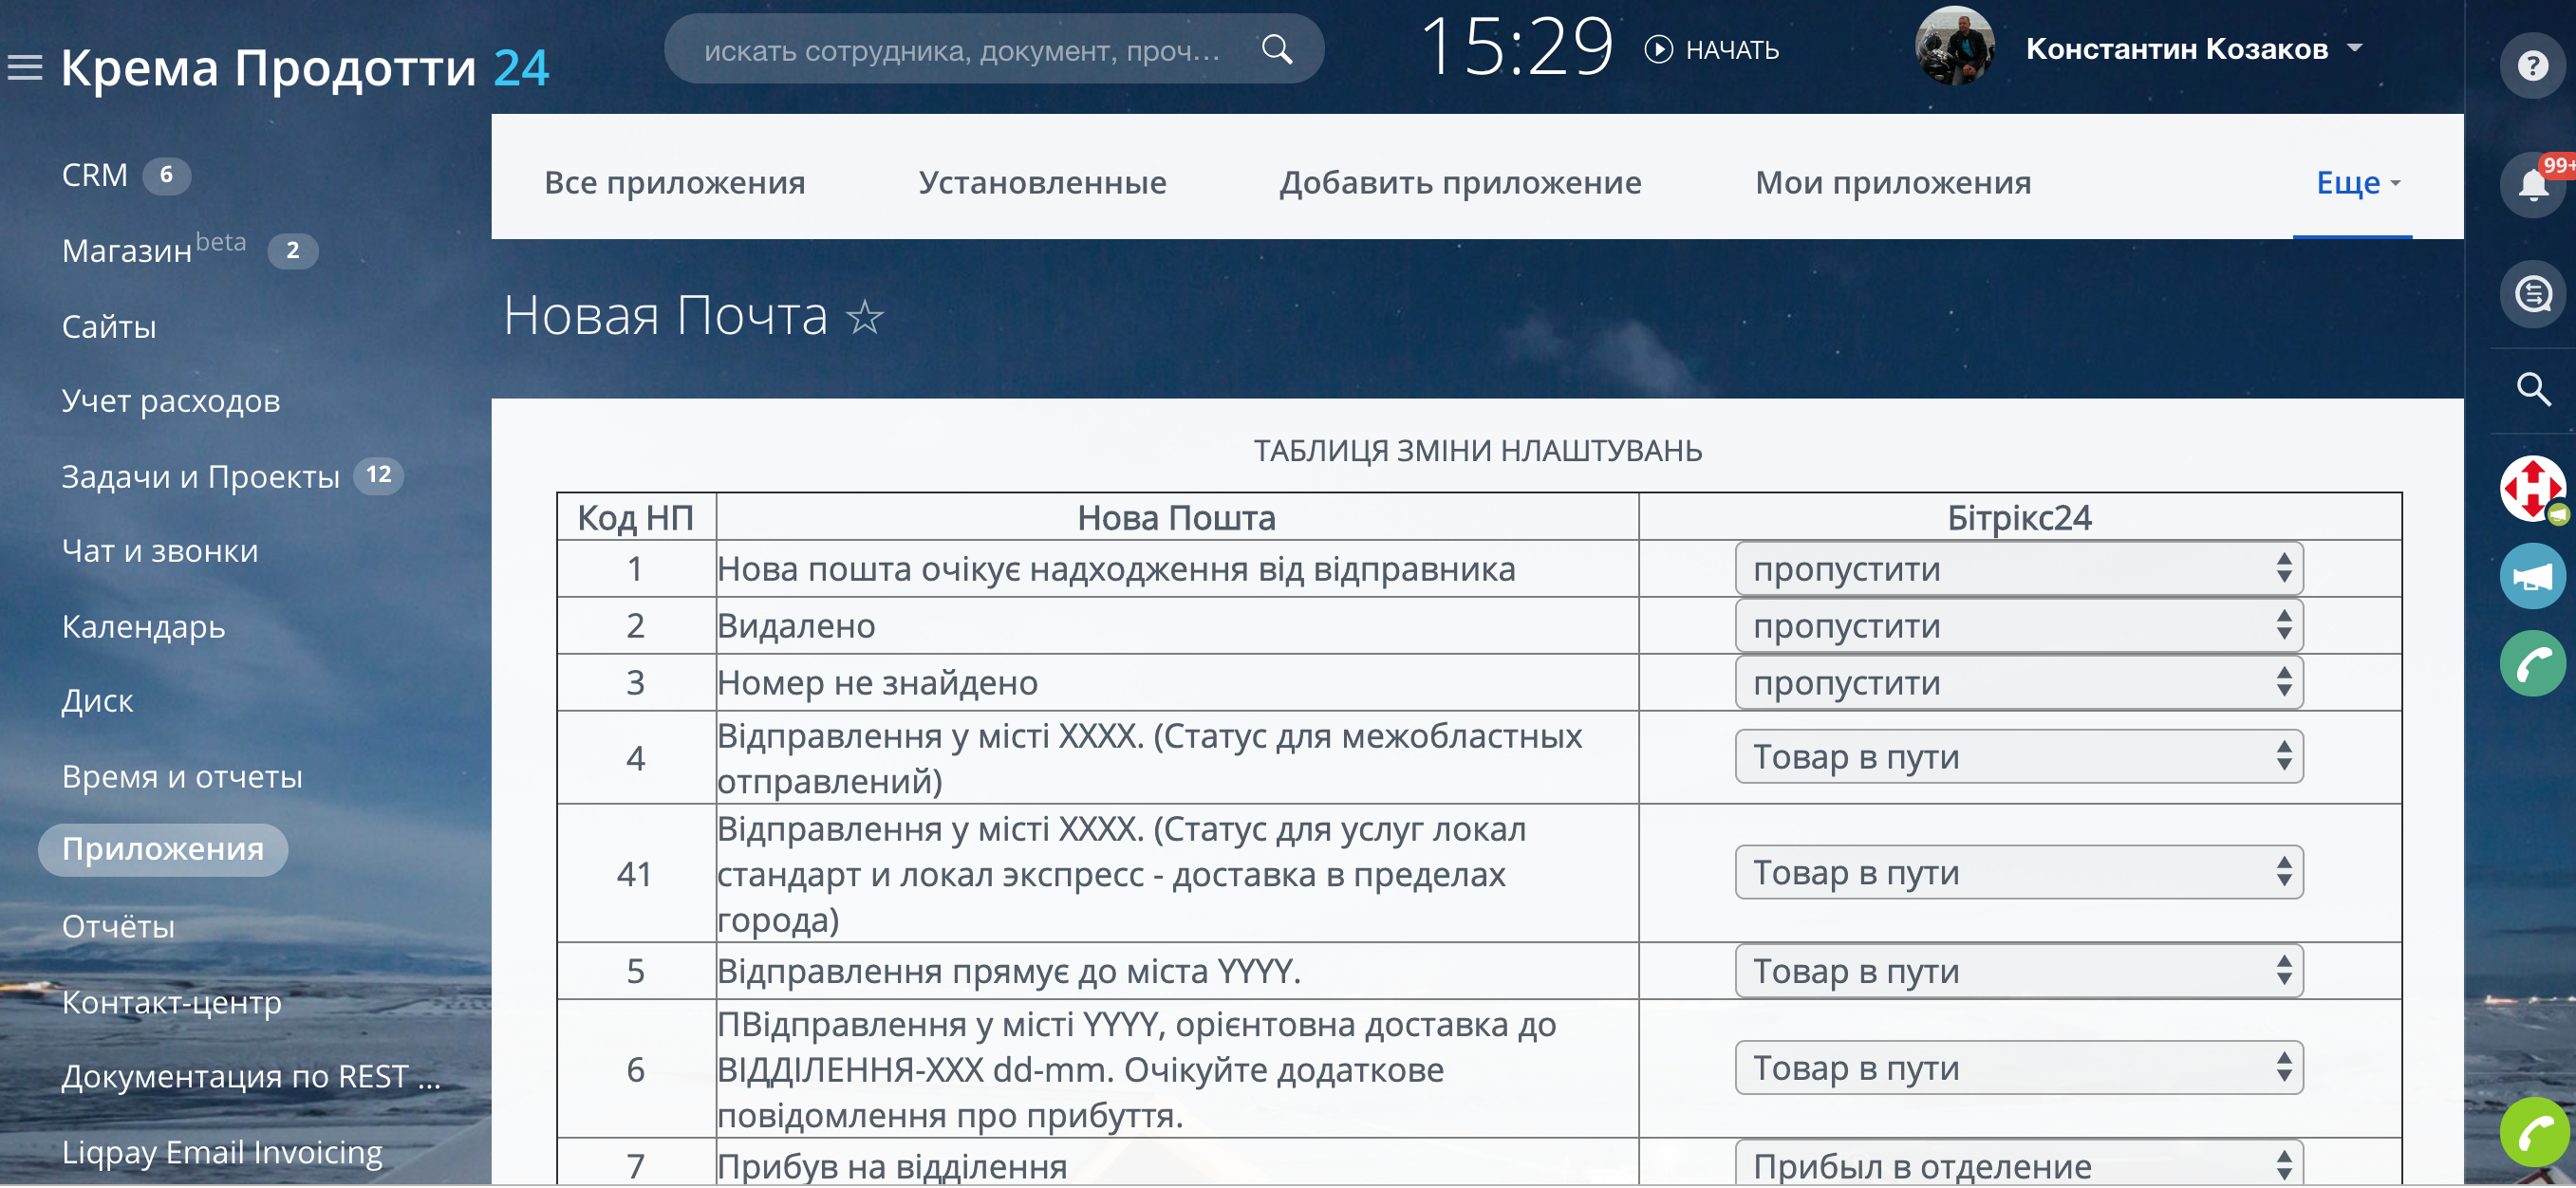This screenshot has width=2576, height=1188.
Task: Open status dropdown for Видалено row
Action: click(2018, 626)
